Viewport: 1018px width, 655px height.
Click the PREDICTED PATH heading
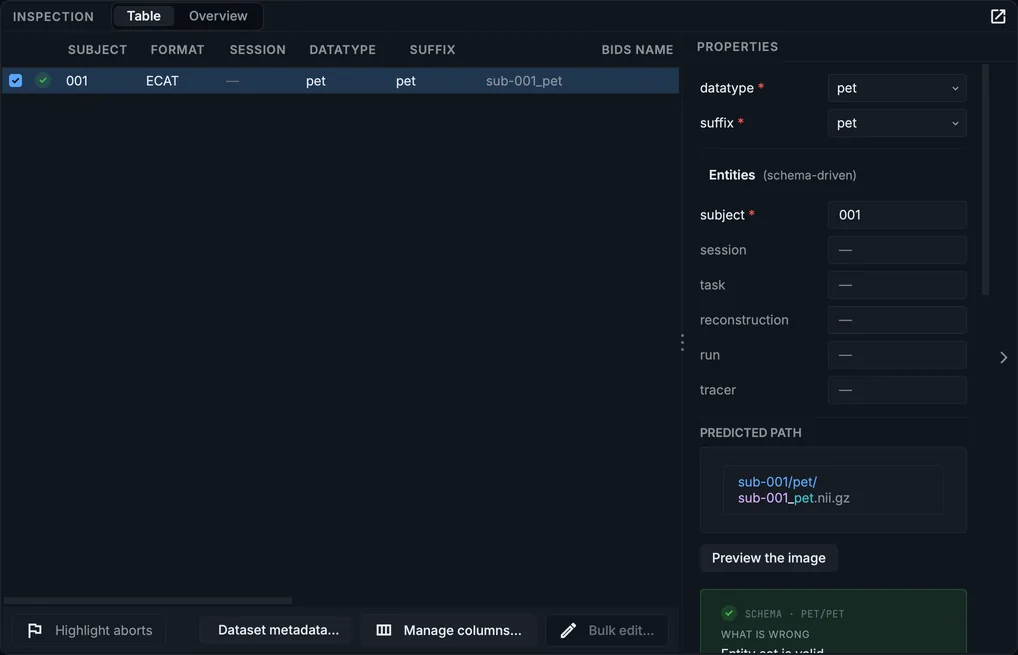click(x=751, y=433)
